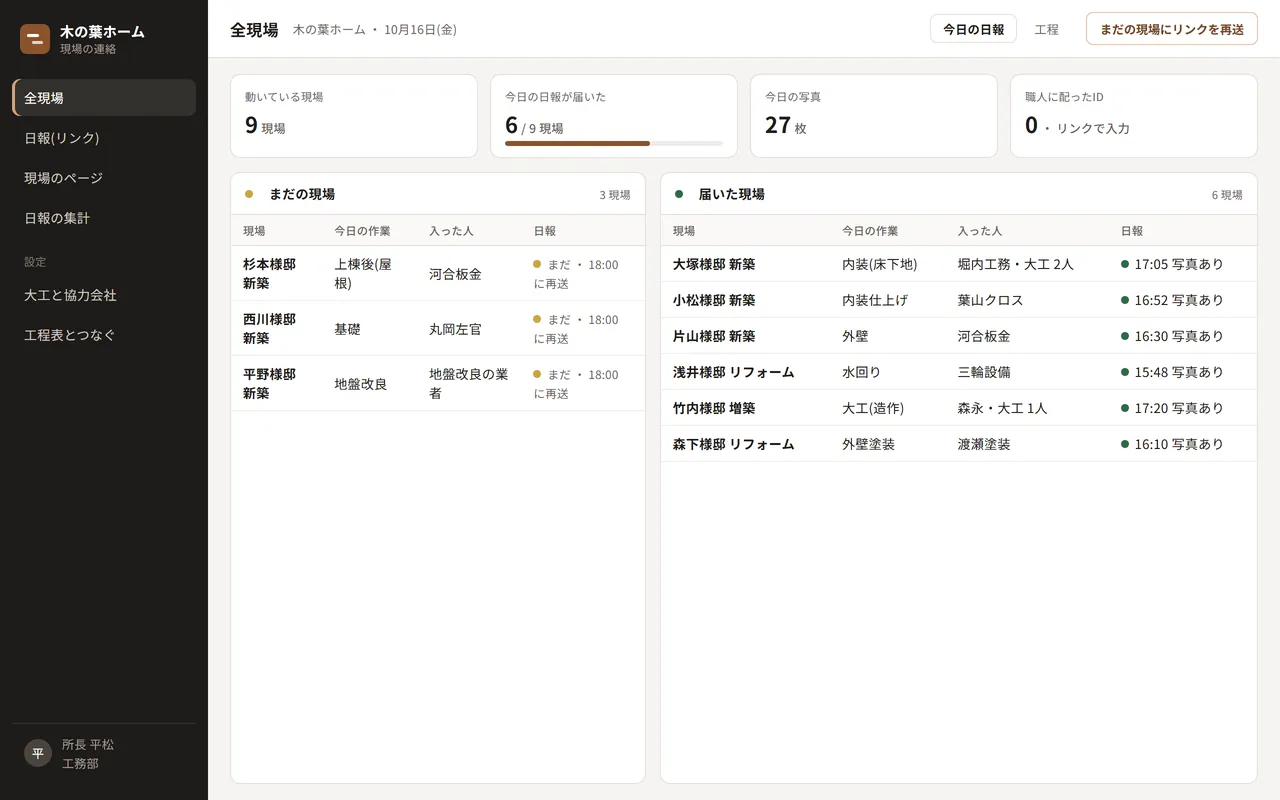Click 小松様邸 新築 site name
The image size is (1280, 800).
pyautogui.click(x=714, y=300)
